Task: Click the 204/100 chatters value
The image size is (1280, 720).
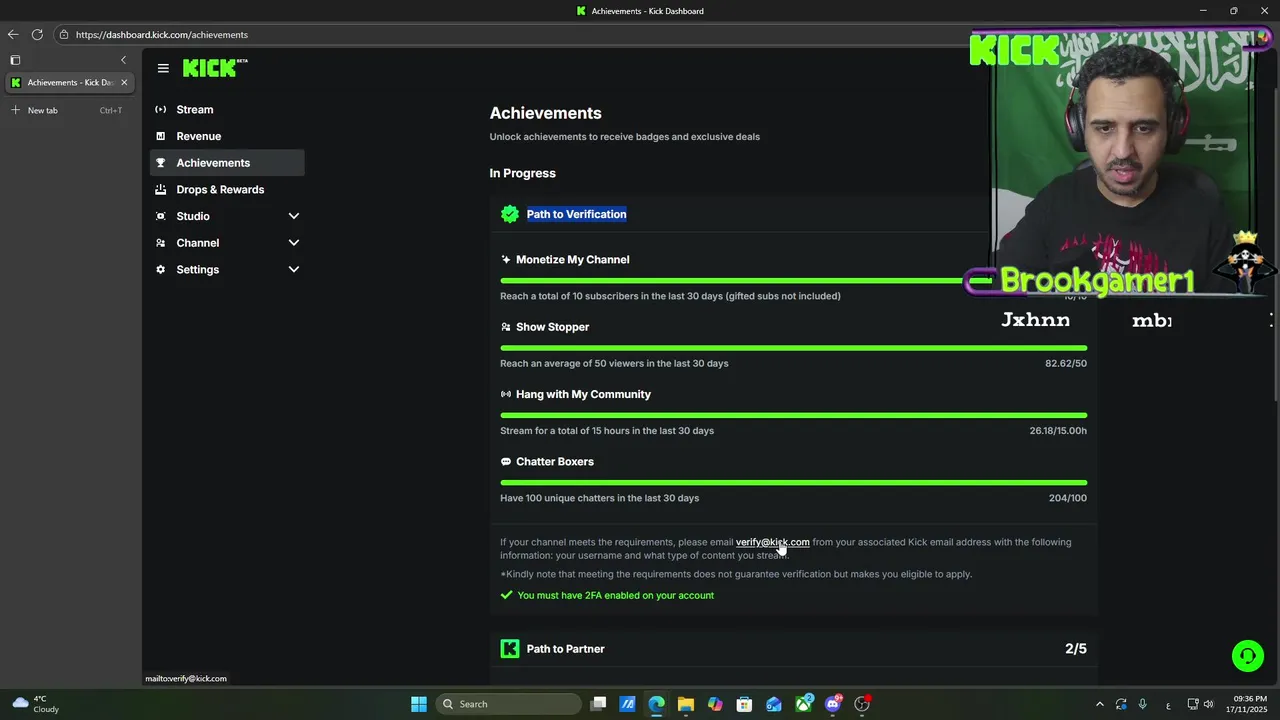Action: (1068, 498)
